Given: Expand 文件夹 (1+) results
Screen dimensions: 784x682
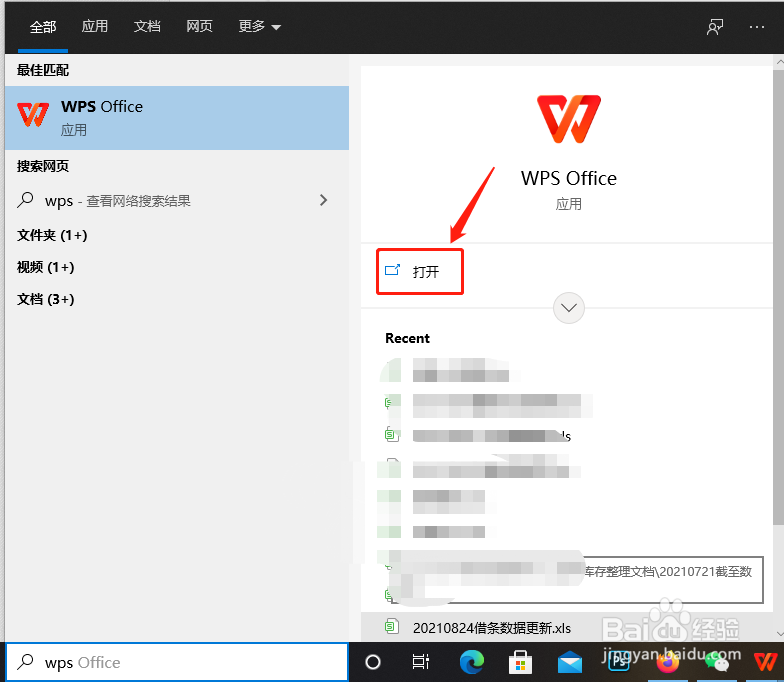Looking at the screenshot, I should click(52, 235).
